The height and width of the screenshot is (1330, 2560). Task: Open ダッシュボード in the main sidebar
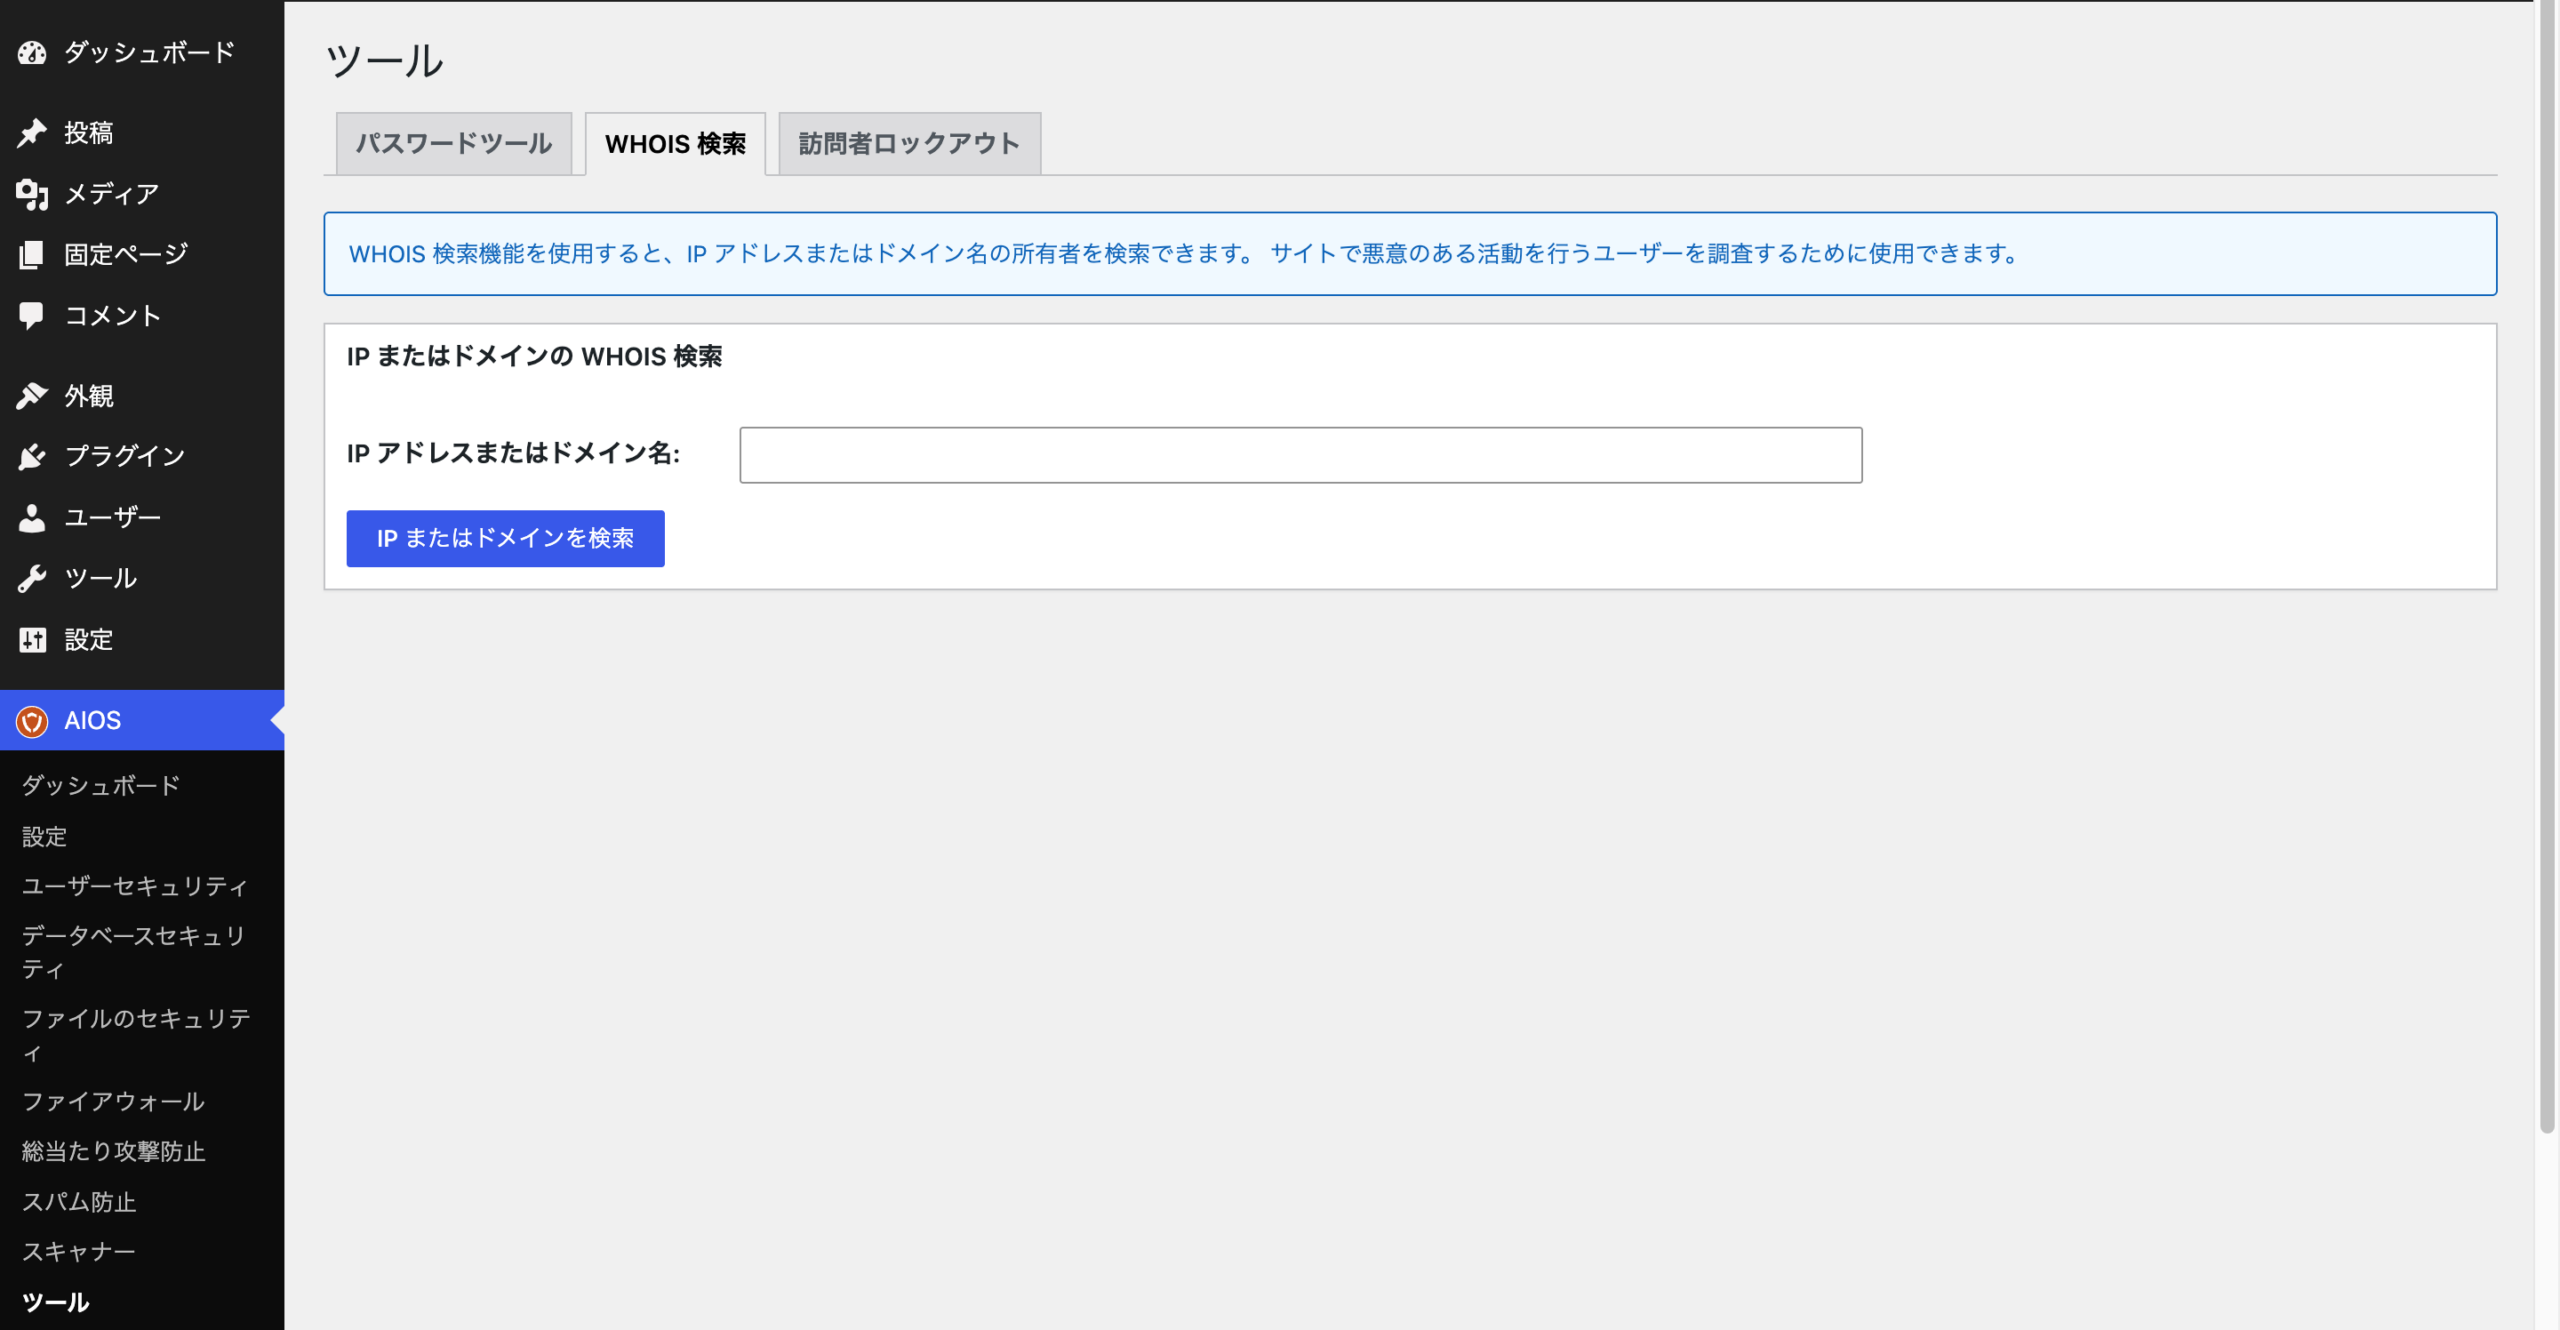(150, 52)
